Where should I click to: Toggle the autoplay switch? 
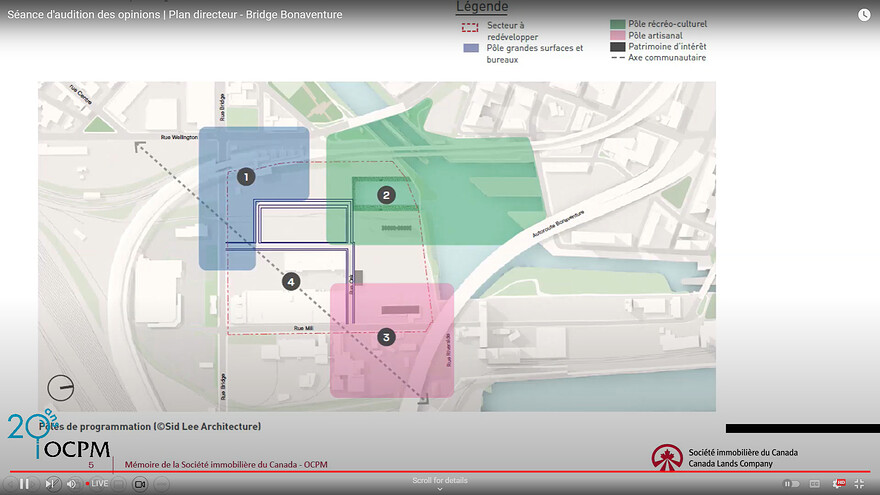tap(791, 484)
